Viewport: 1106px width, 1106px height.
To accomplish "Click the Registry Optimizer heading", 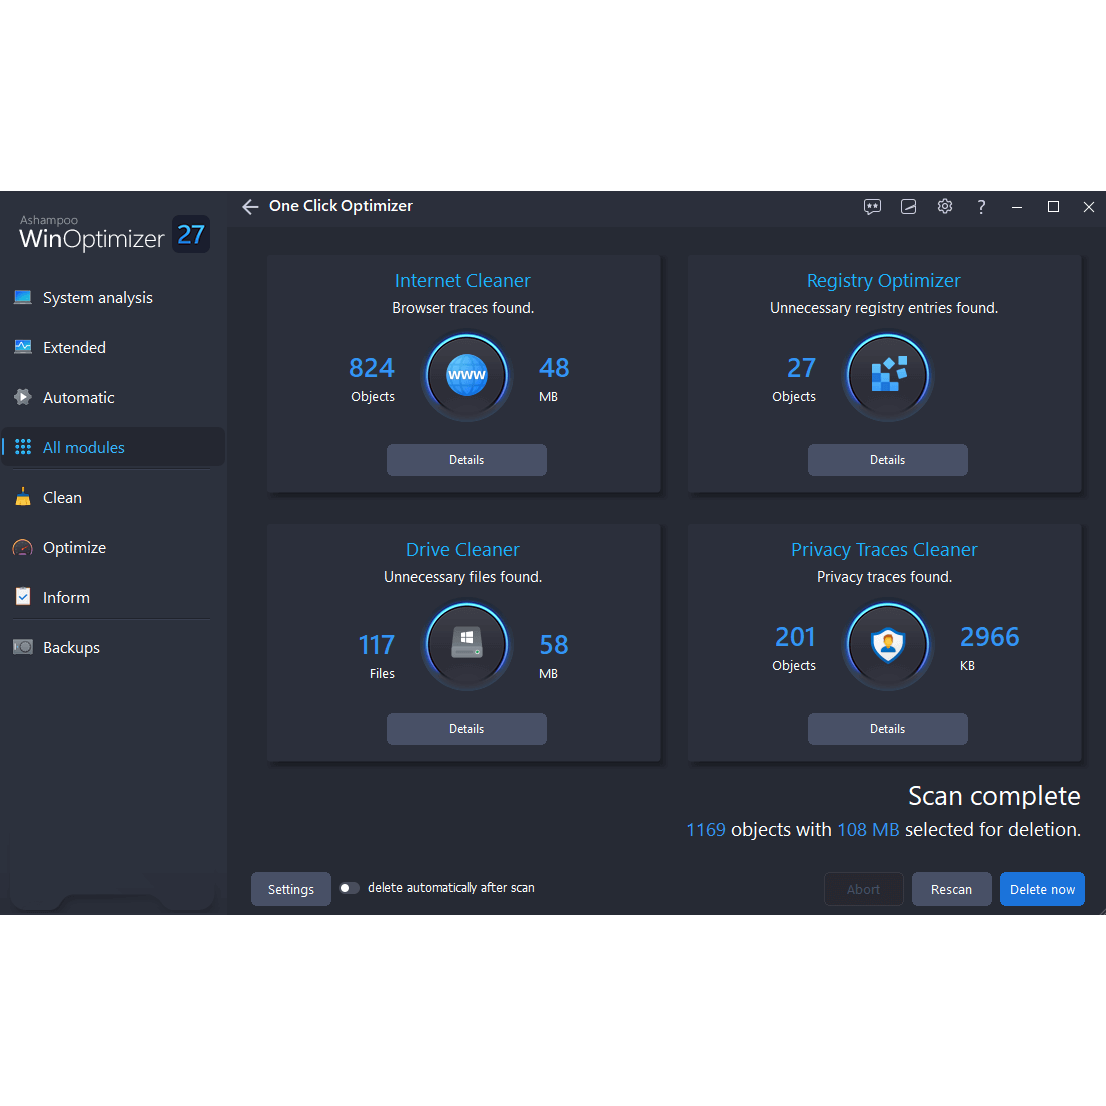I will (883, 281).
